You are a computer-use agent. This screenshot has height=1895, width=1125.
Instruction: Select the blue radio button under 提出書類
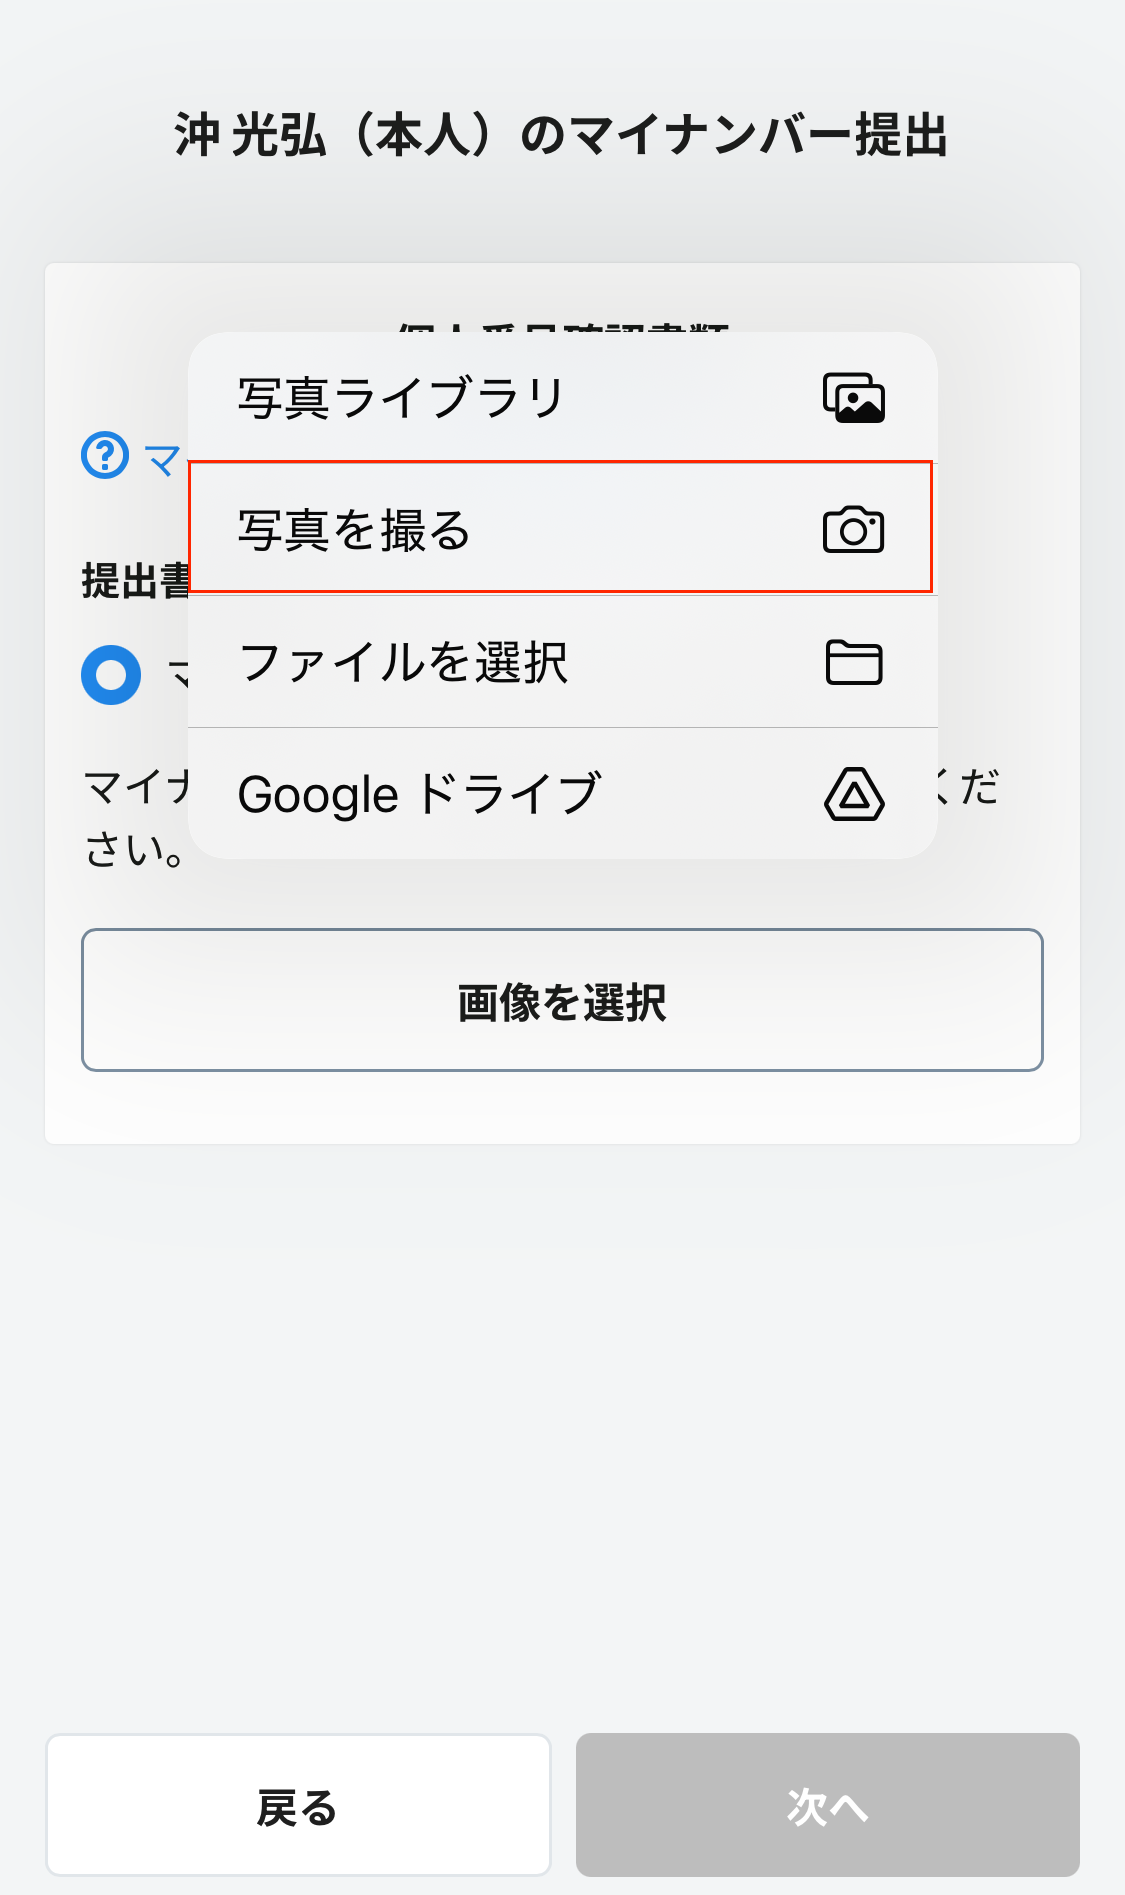coord(111,675)
